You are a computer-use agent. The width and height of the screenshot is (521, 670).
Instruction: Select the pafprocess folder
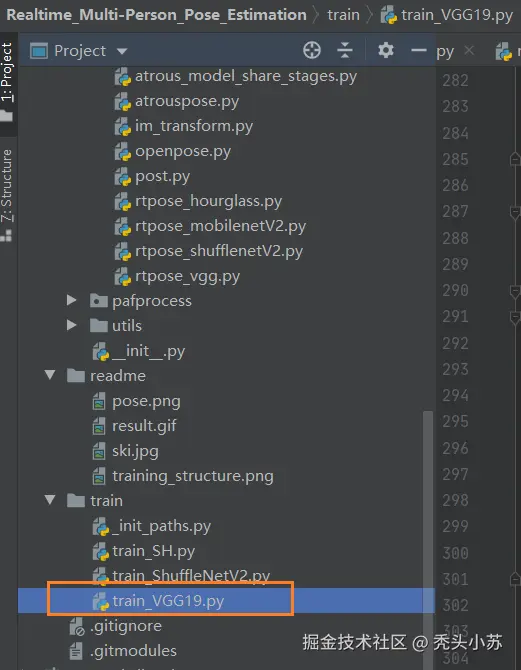tap(152, 301)
